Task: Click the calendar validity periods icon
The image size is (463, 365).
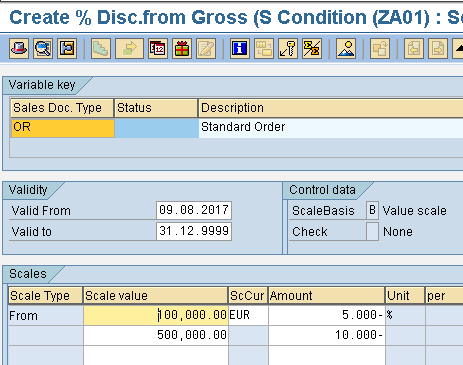Action: (x=158, y=49)
